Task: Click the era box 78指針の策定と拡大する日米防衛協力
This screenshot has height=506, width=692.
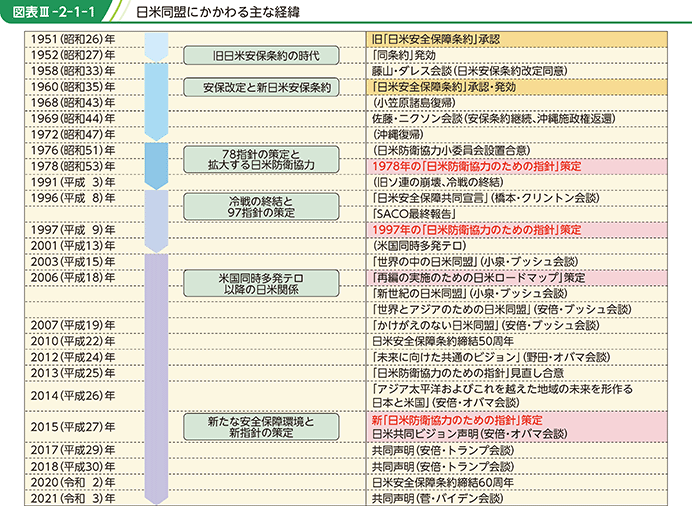Action: click(261, 160)
